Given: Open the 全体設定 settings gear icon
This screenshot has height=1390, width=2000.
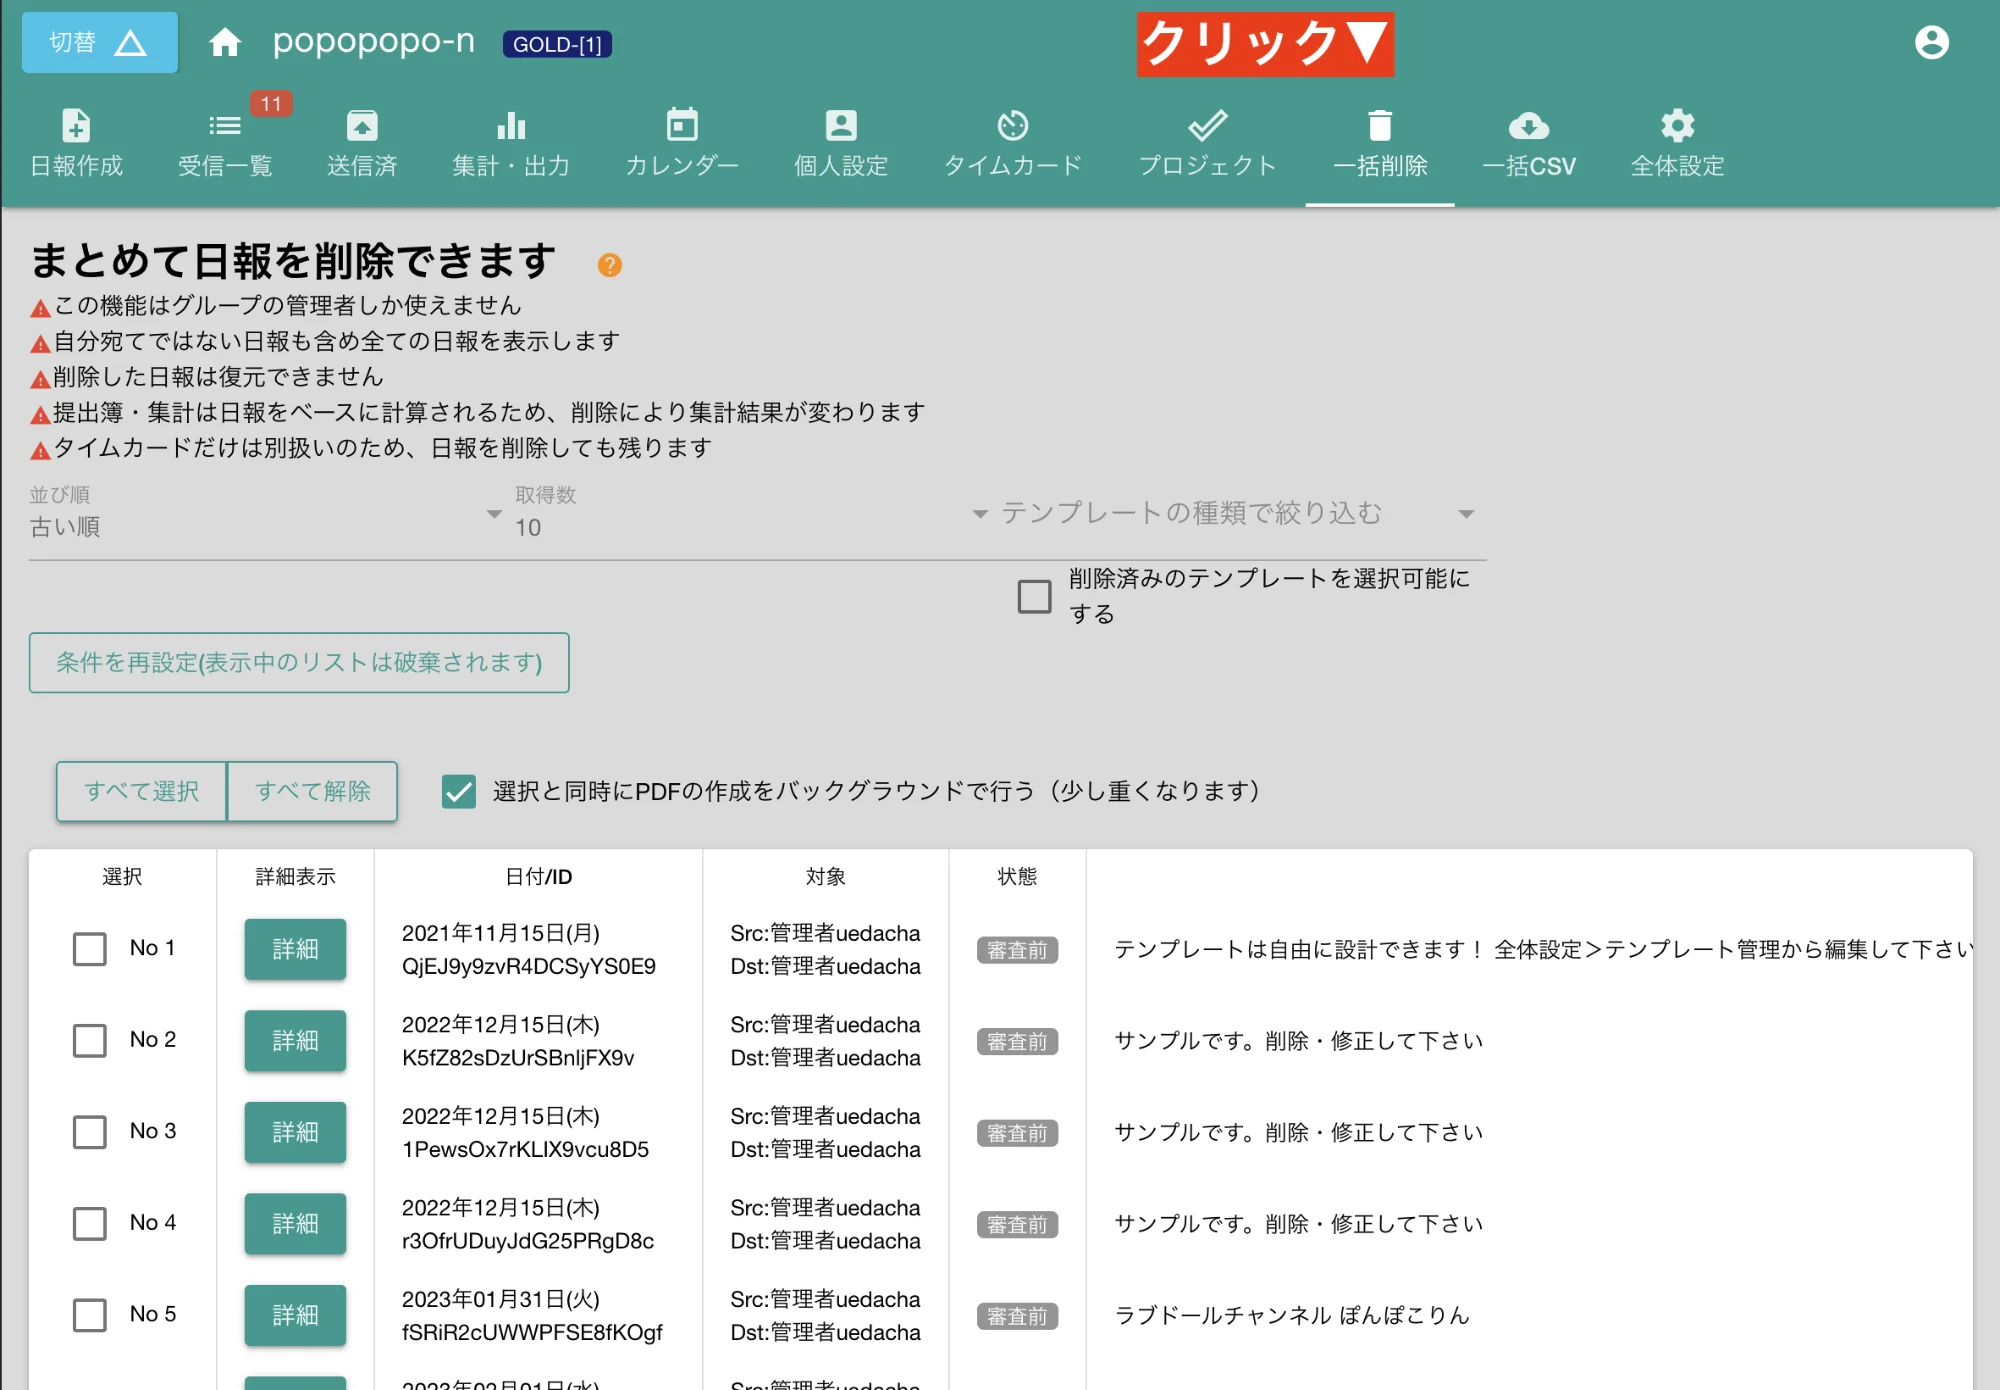Looking at the screenshot, I should pos(1676,140).
